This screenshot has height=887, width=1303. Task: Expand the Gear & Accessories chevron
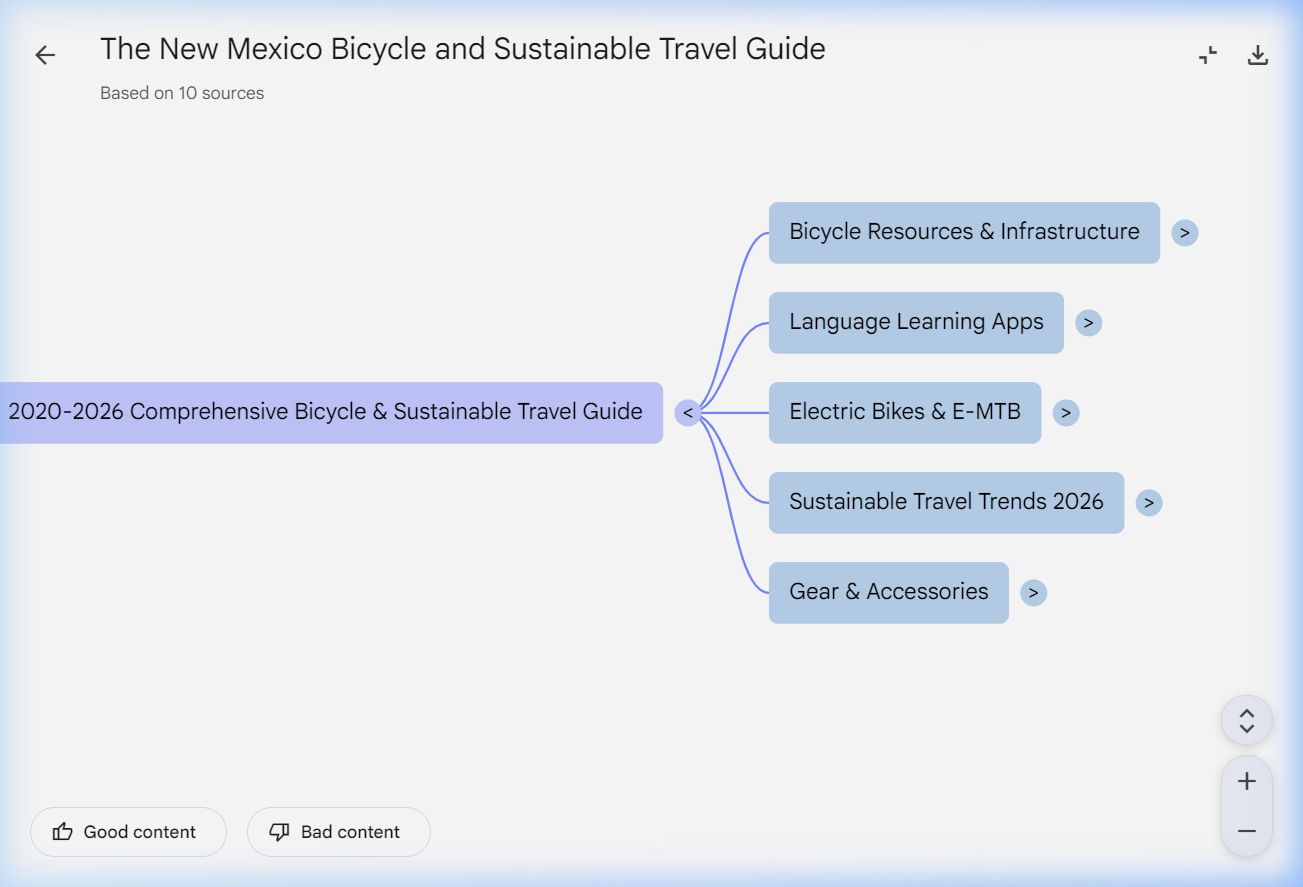[1033, 593]
